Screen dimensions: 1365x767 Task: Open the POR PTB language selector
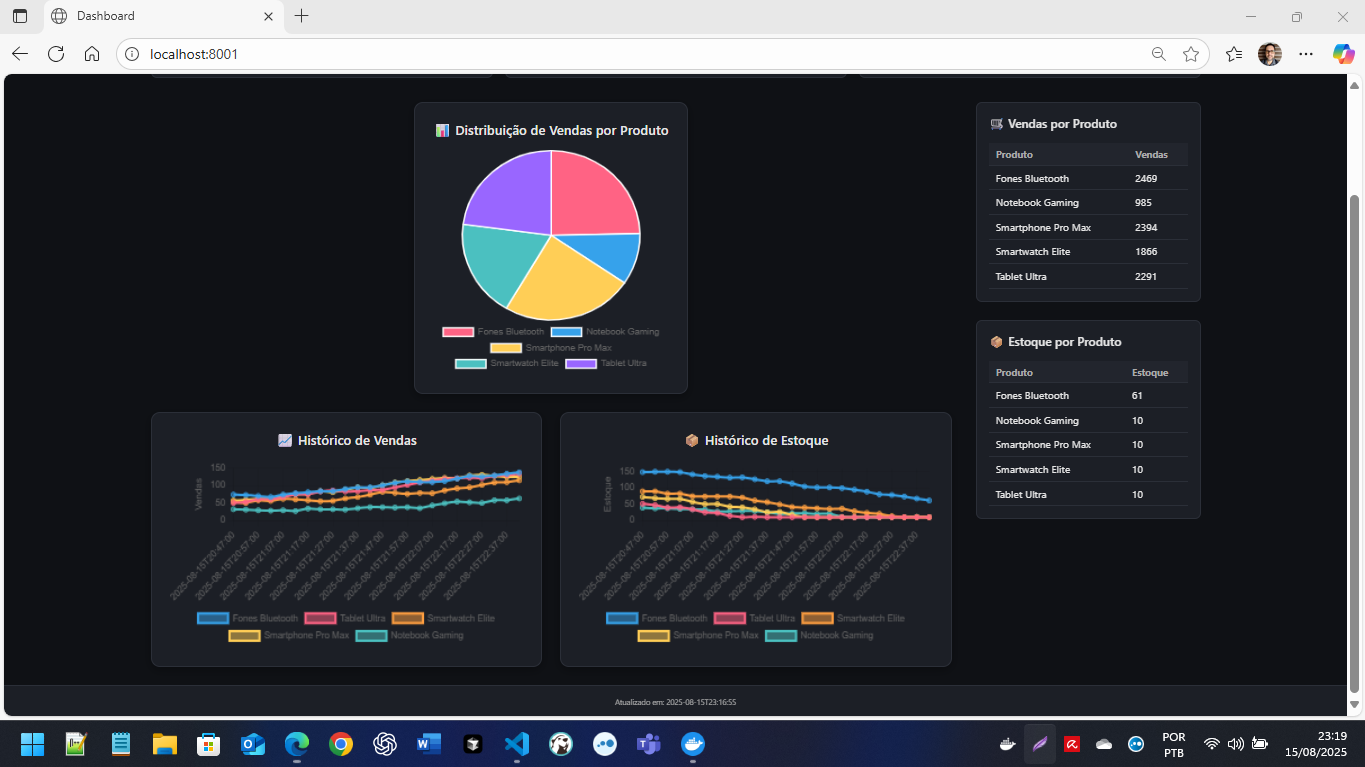(1173, 744)
